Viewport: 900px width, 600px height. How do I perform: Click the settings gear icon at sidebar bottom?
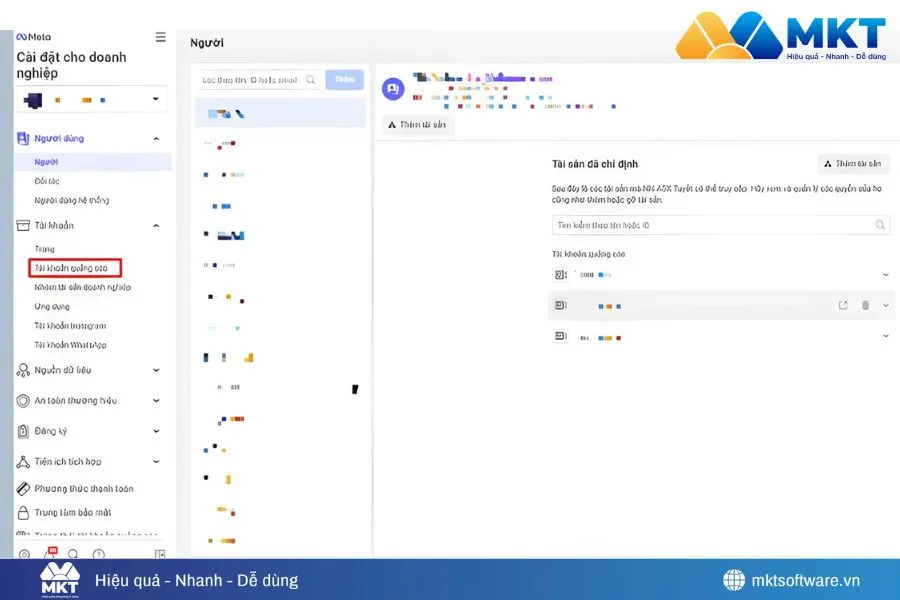[24, 554]
